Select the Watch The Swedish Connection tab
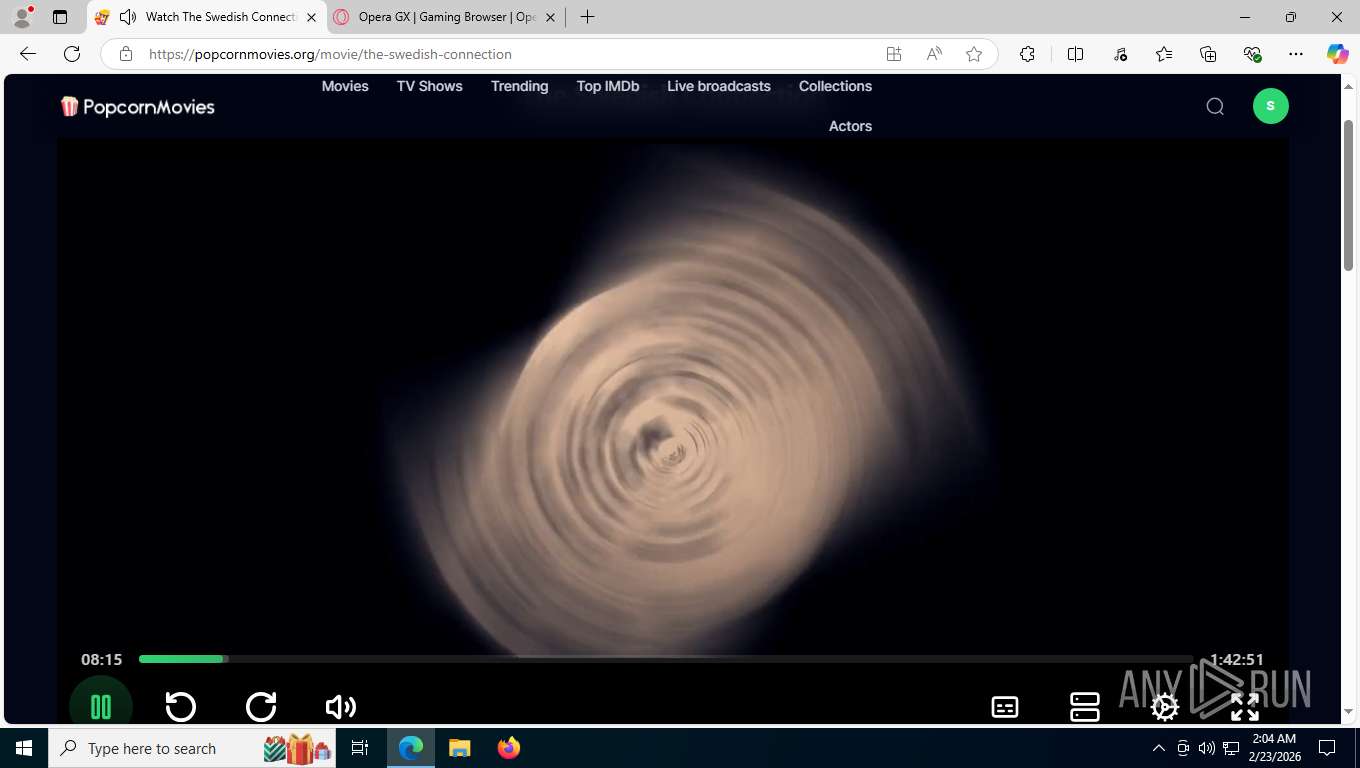The height and width of the screenshot is (768, 1360). pyautogui.click(x=207, y=17)
